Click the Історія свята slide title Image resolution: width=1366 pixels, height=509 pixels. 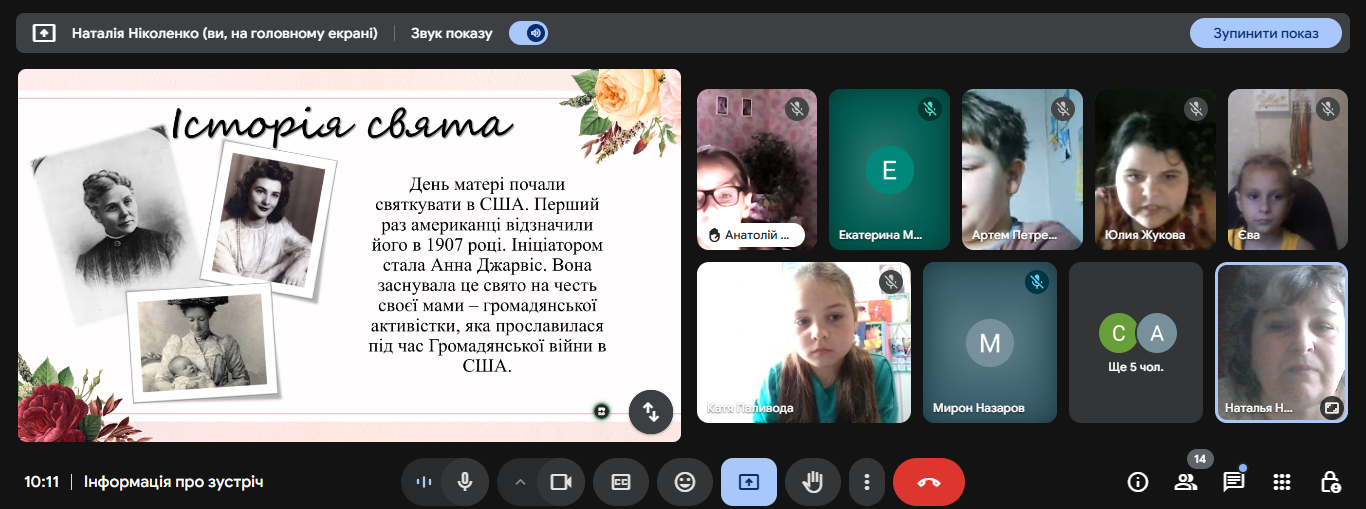coord(342,124)
